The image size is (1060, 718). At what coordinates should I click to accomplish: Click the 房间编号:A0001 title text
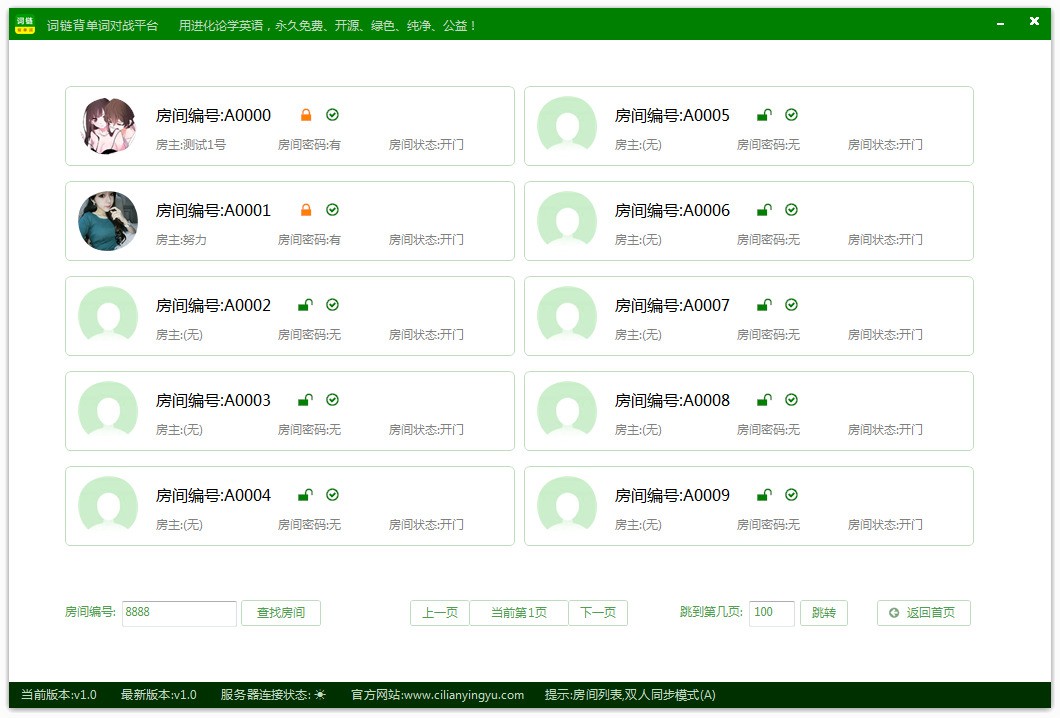pos(214,211)
